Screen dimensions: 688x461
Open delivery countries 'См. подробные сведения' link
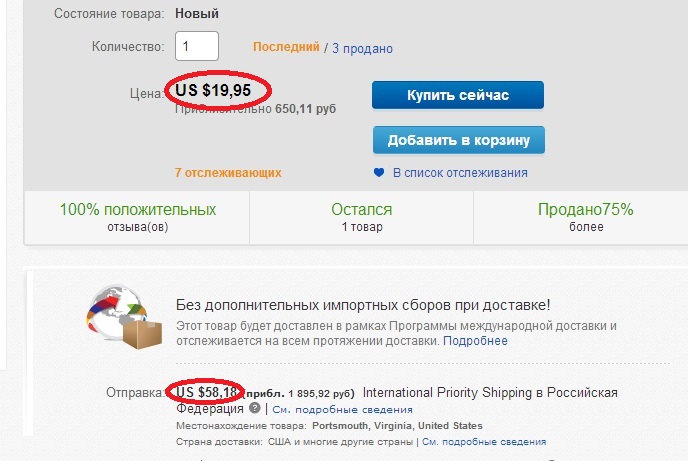[x=484, y=441]
